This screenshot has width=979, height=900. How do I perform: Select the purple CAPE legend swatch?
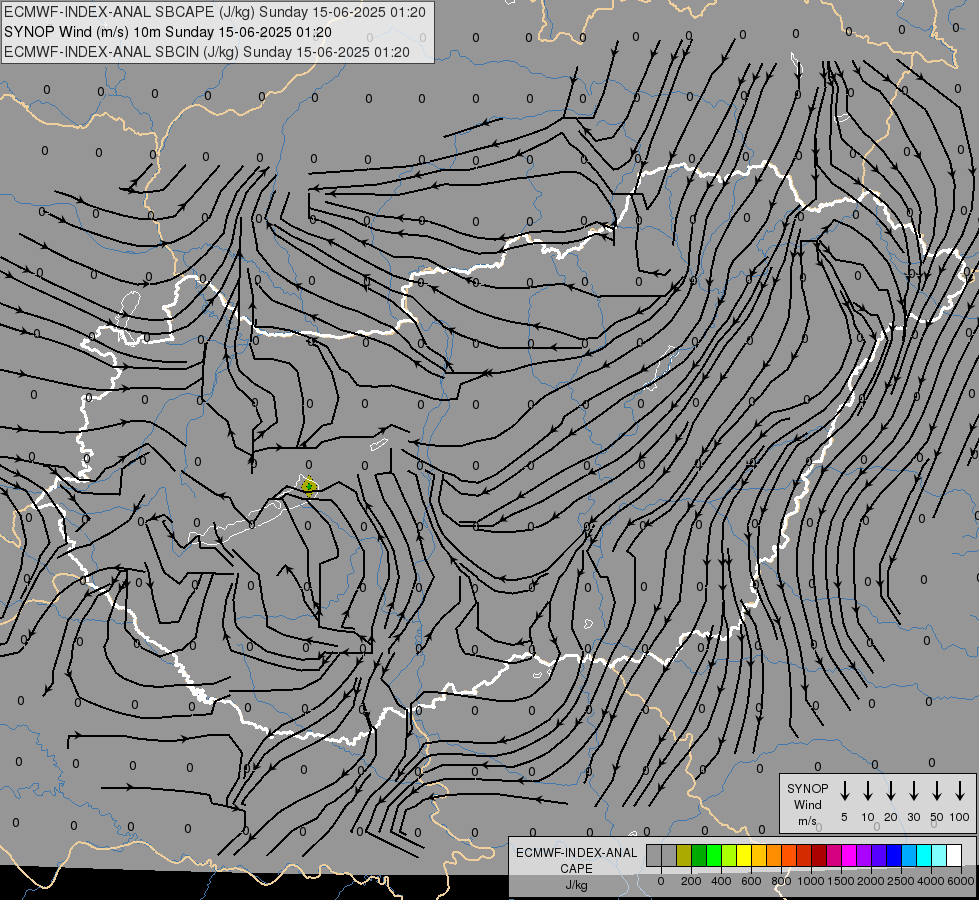pyautogui.click(x=864, y=856)
